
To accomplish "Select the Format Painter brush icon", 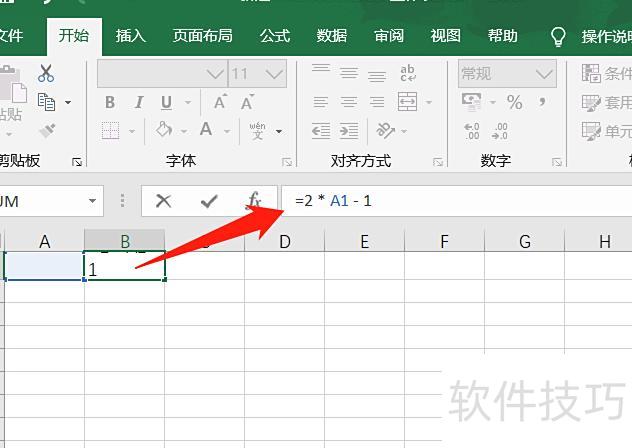I will point(48,130).
